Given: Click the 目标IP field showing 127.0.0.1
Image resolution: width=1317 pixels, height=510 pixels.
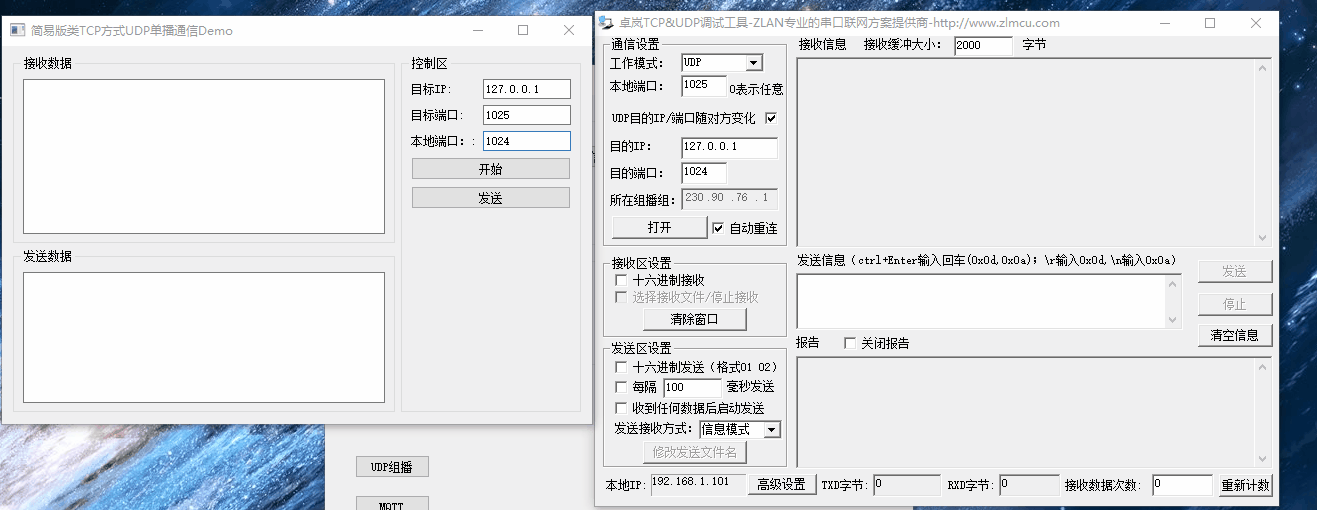Looking at the screenshot, I should coord(526,89).
